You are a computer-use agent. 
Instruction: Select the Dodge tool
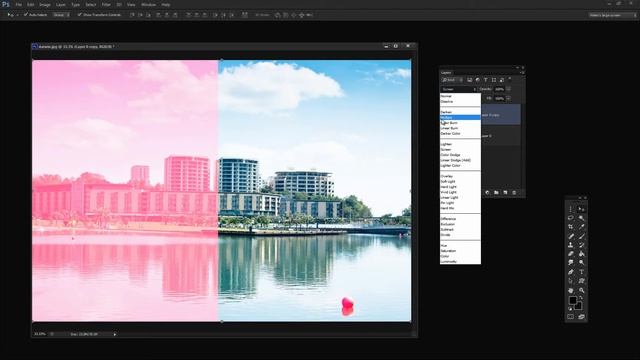tap(582, 263)
